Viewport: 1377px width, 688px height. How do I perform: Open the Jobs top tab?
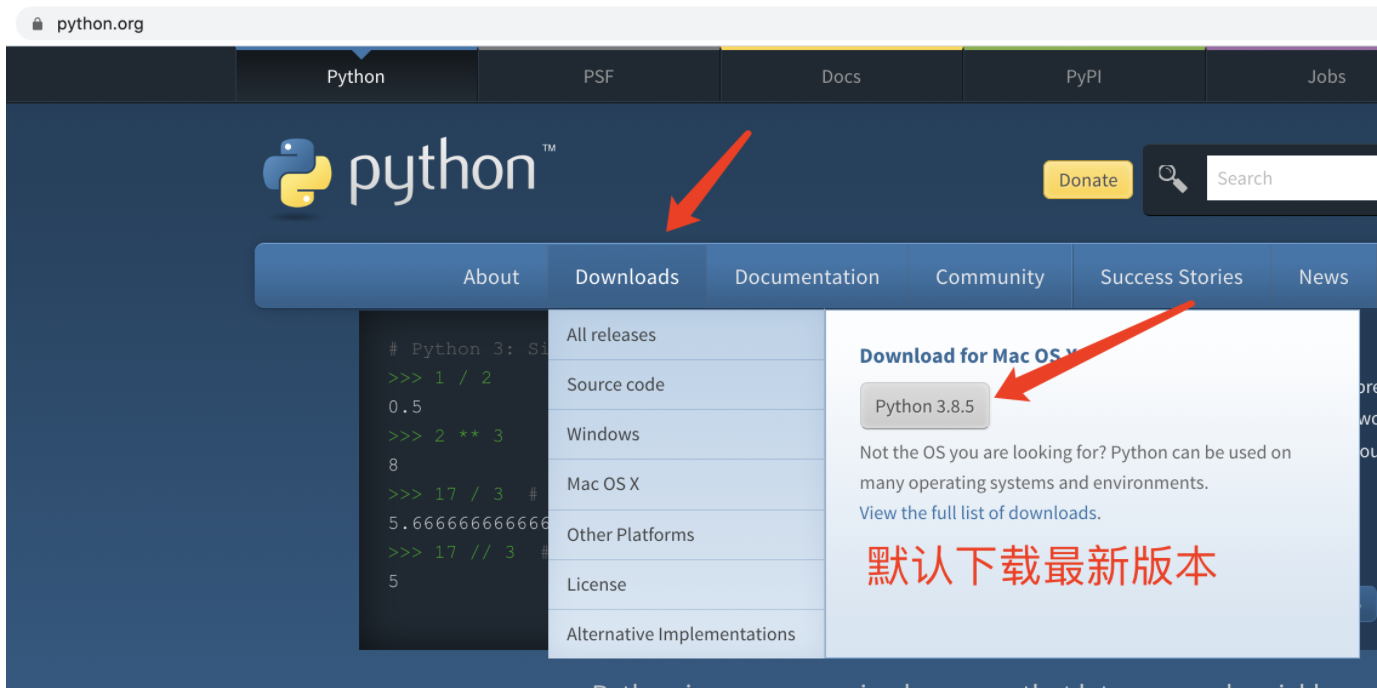point(1326,77)
